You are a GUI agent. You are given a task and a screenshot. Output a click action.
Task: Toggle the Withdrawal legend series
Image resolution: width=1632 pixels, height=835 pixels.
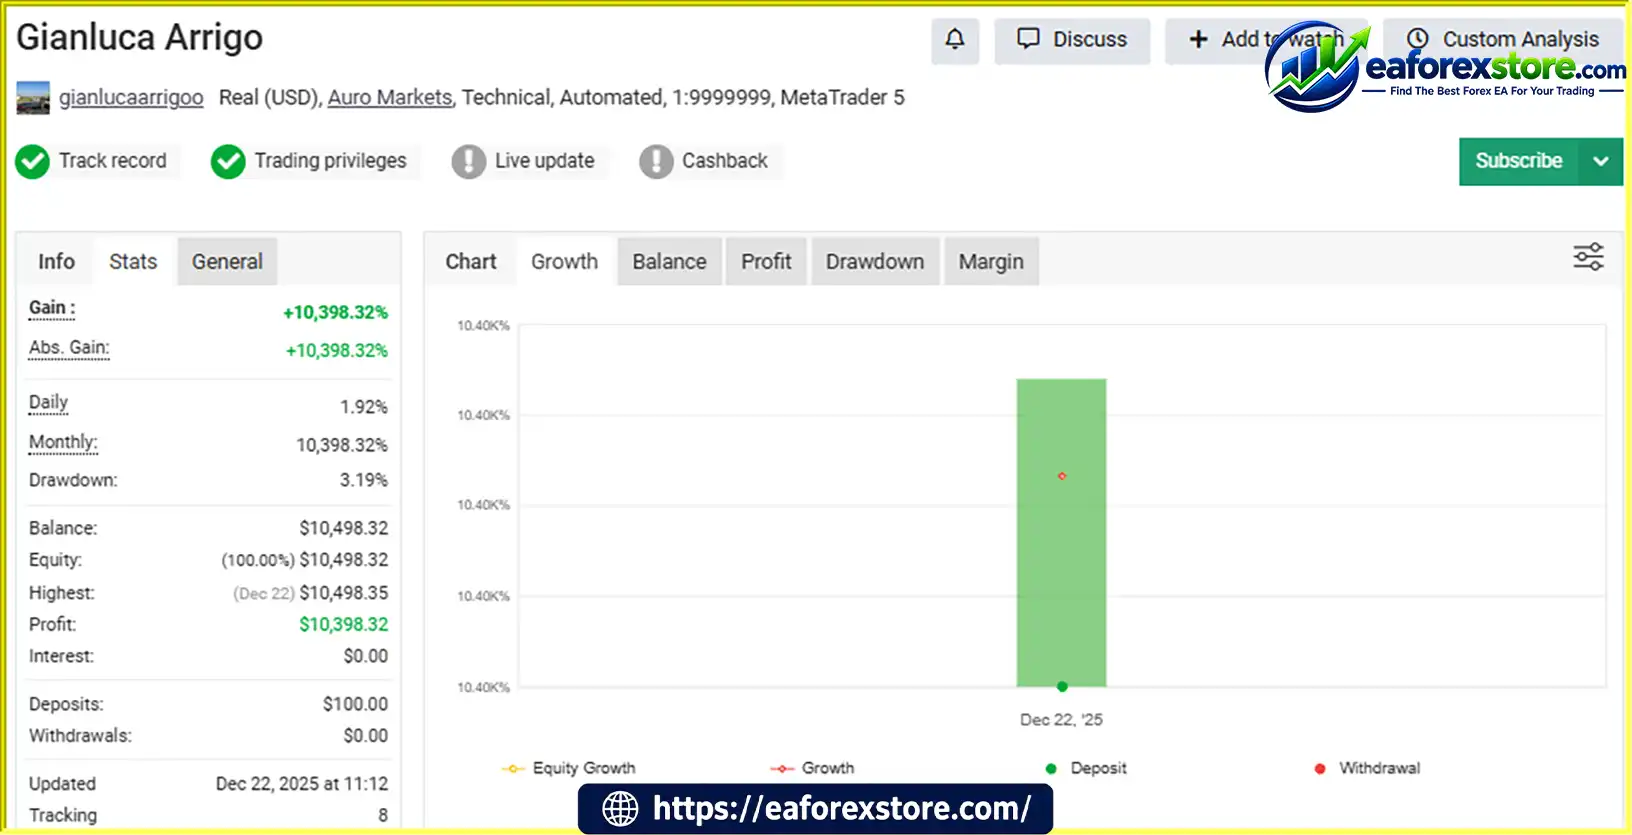point(1367,768)
